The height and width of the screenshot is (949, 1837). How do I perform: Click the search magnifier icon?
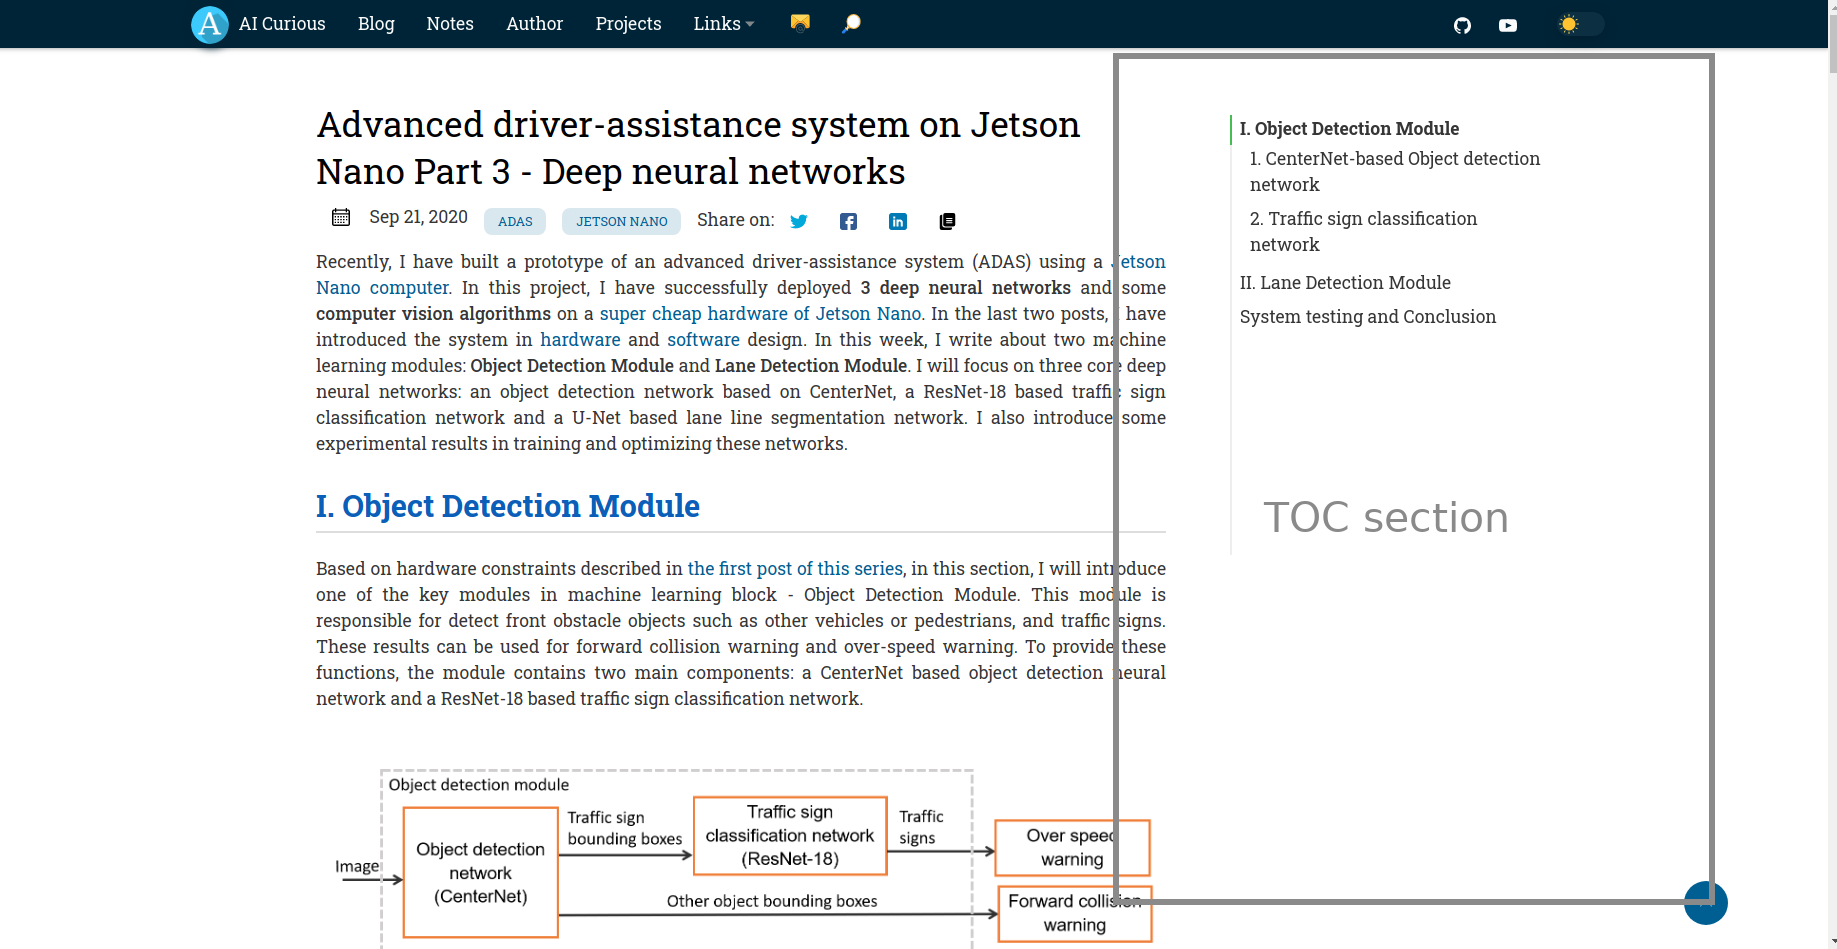[851, 23]
